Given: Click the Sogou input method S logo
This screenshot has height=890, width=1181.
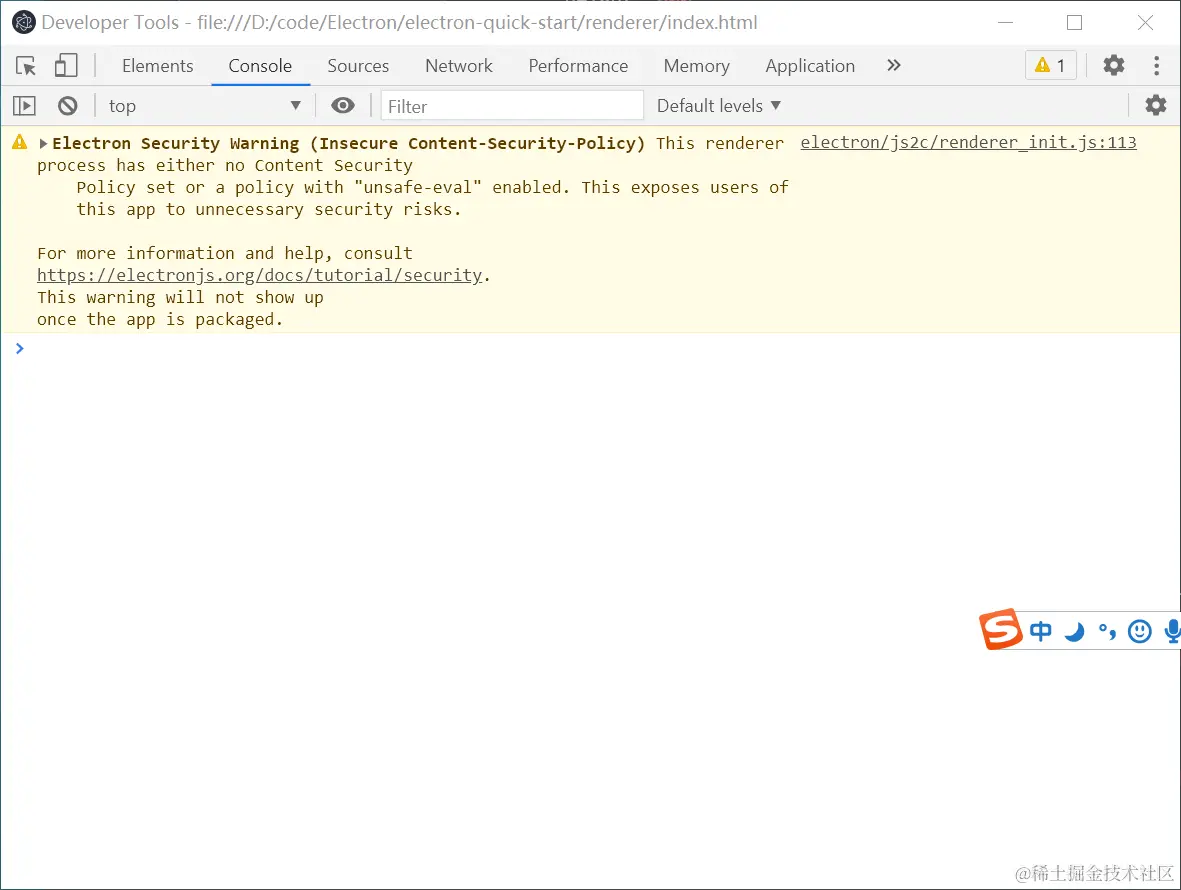Looking at the screenshot, I should click(x=1000, y=629).
